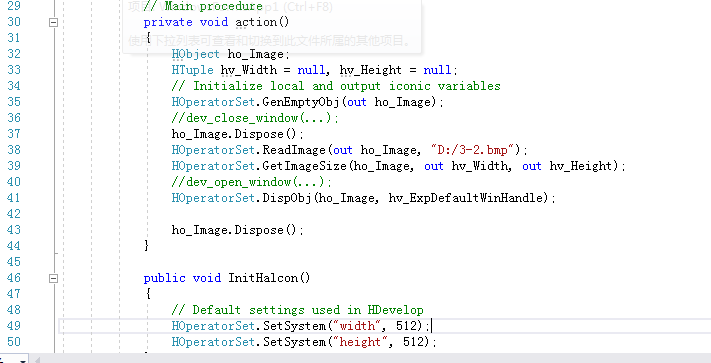Select the "D:/3-2.bmp" string literal

472,150
